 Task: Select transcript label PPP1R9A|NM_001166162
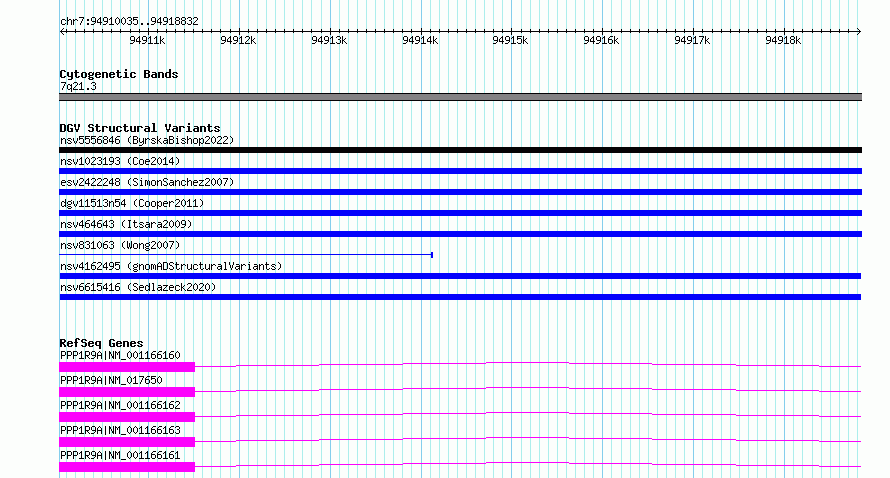120,405
